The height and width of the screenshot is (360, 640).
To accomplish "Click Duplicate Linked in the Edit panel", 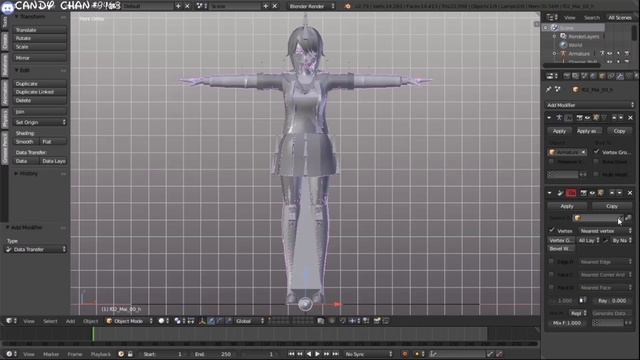I will tap(40, 92).
